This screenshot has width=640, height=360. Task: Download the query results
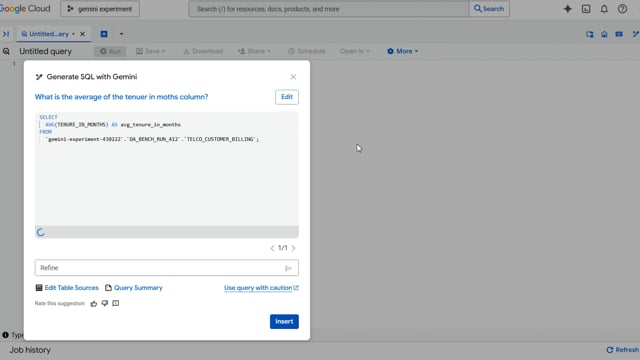203,51
